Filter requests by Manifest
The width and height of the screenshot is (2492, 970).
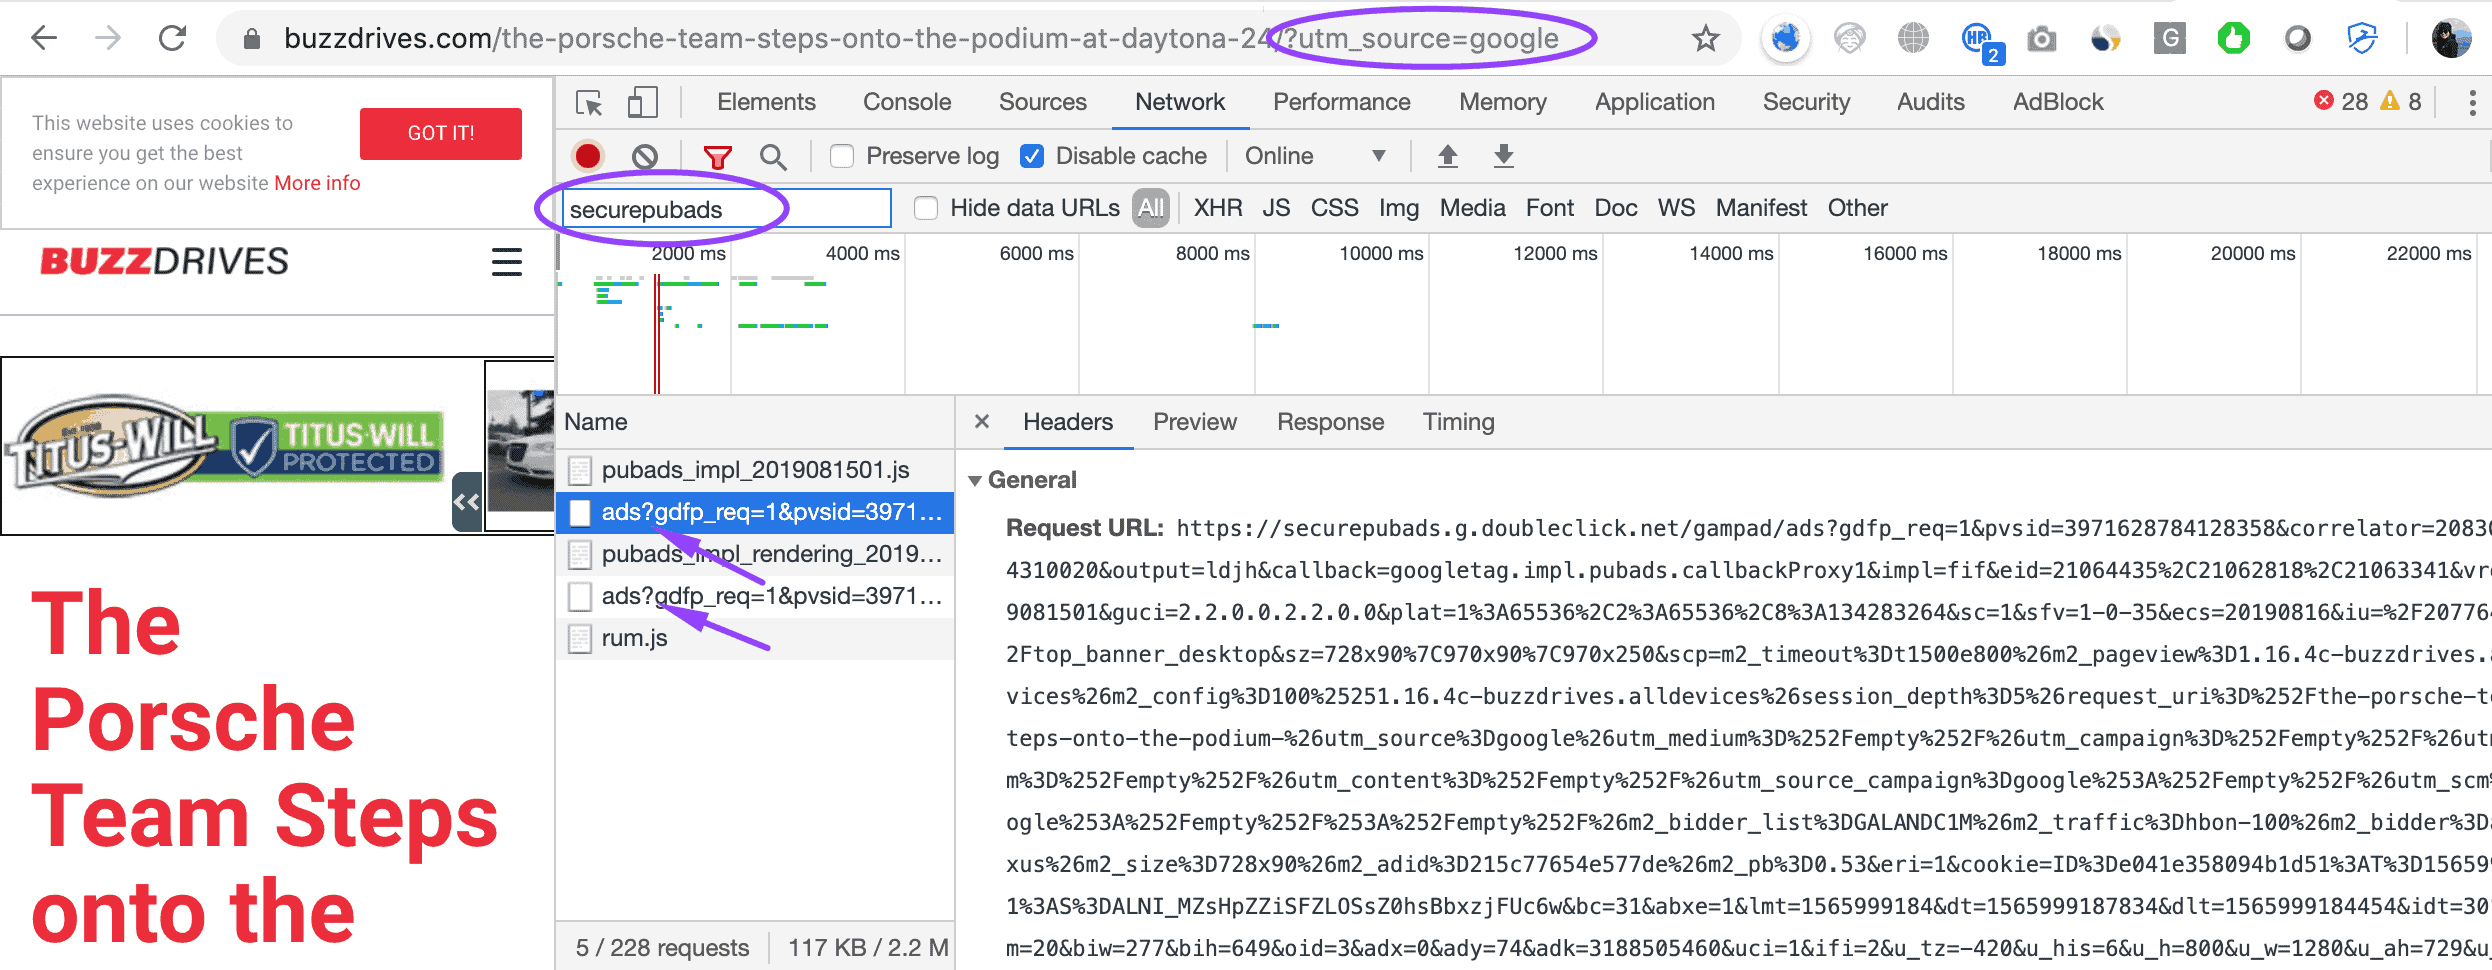pos(1761,208)
